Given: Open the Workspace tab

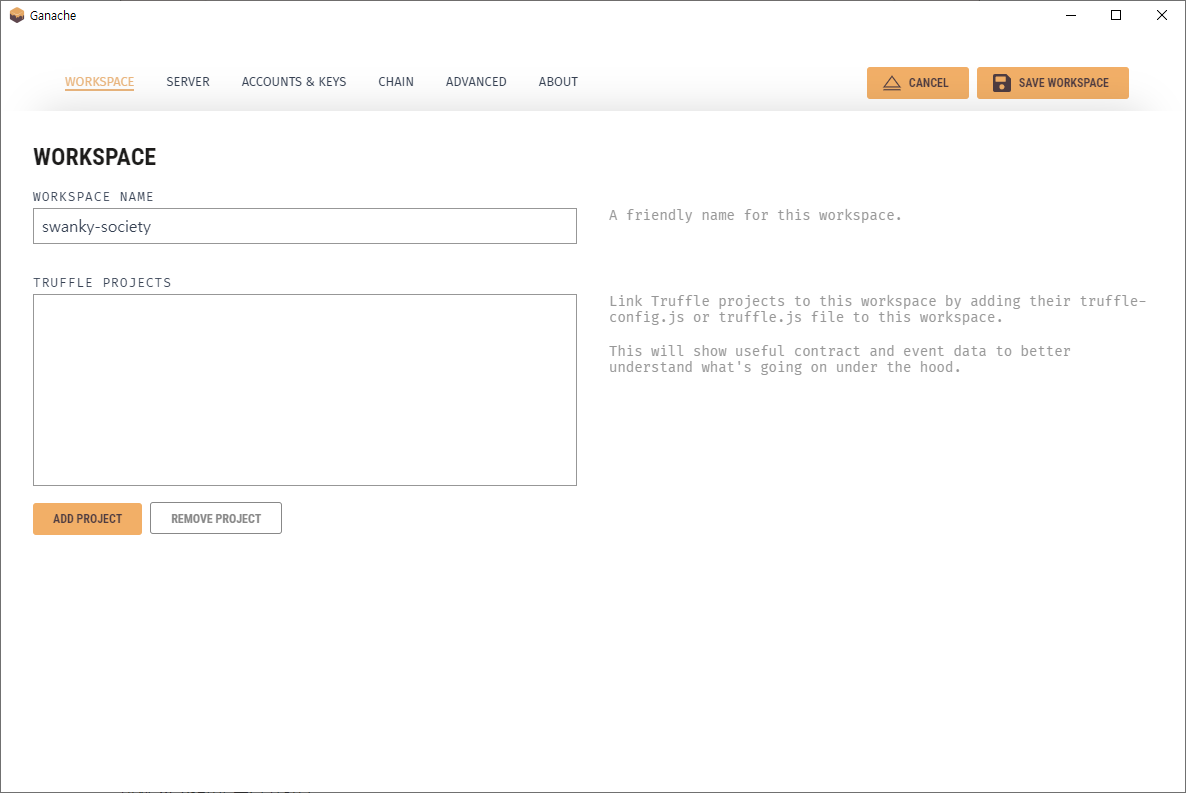Looking at the screenshot, I should tap(99, 82).
